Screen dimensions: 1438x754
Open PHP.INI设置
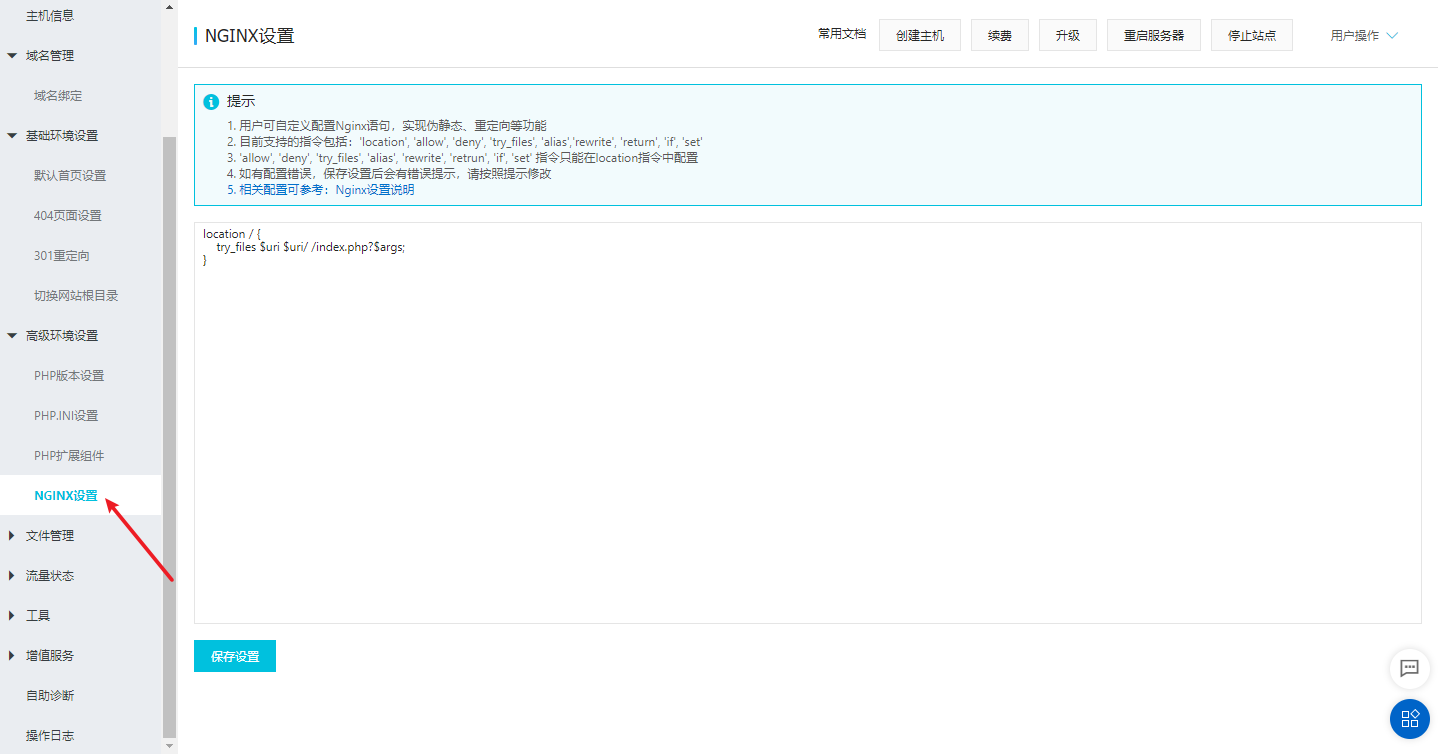(x=66, y=416)
